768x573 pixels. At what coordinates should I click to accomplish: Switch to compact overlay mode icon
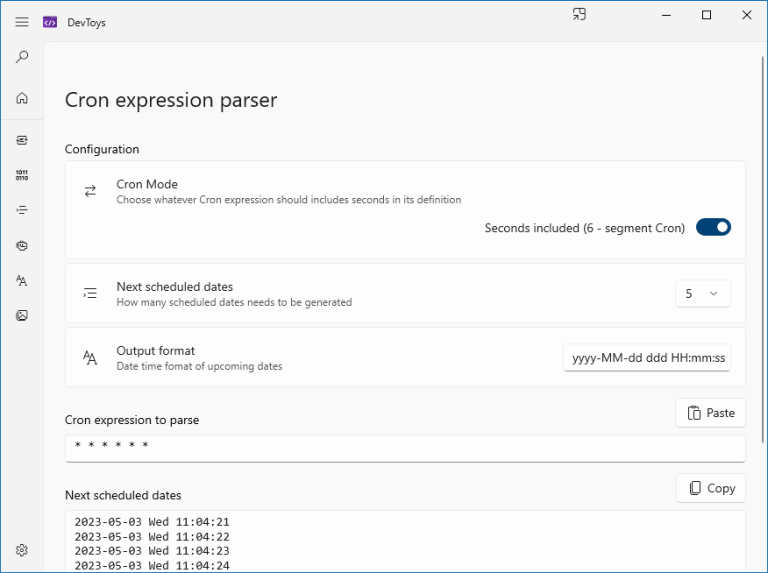click(579, 15)
